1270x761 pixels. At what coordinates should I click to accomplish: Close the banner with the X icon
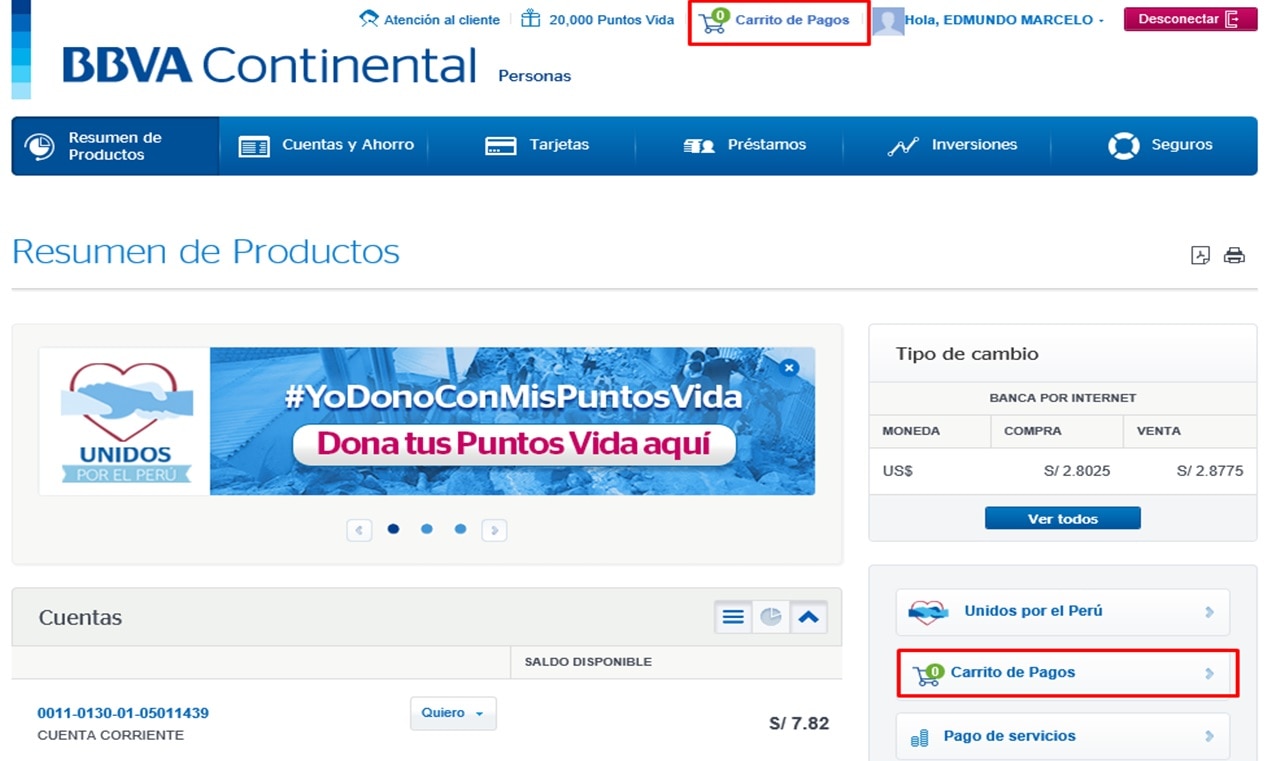click(x=789, y=368)
